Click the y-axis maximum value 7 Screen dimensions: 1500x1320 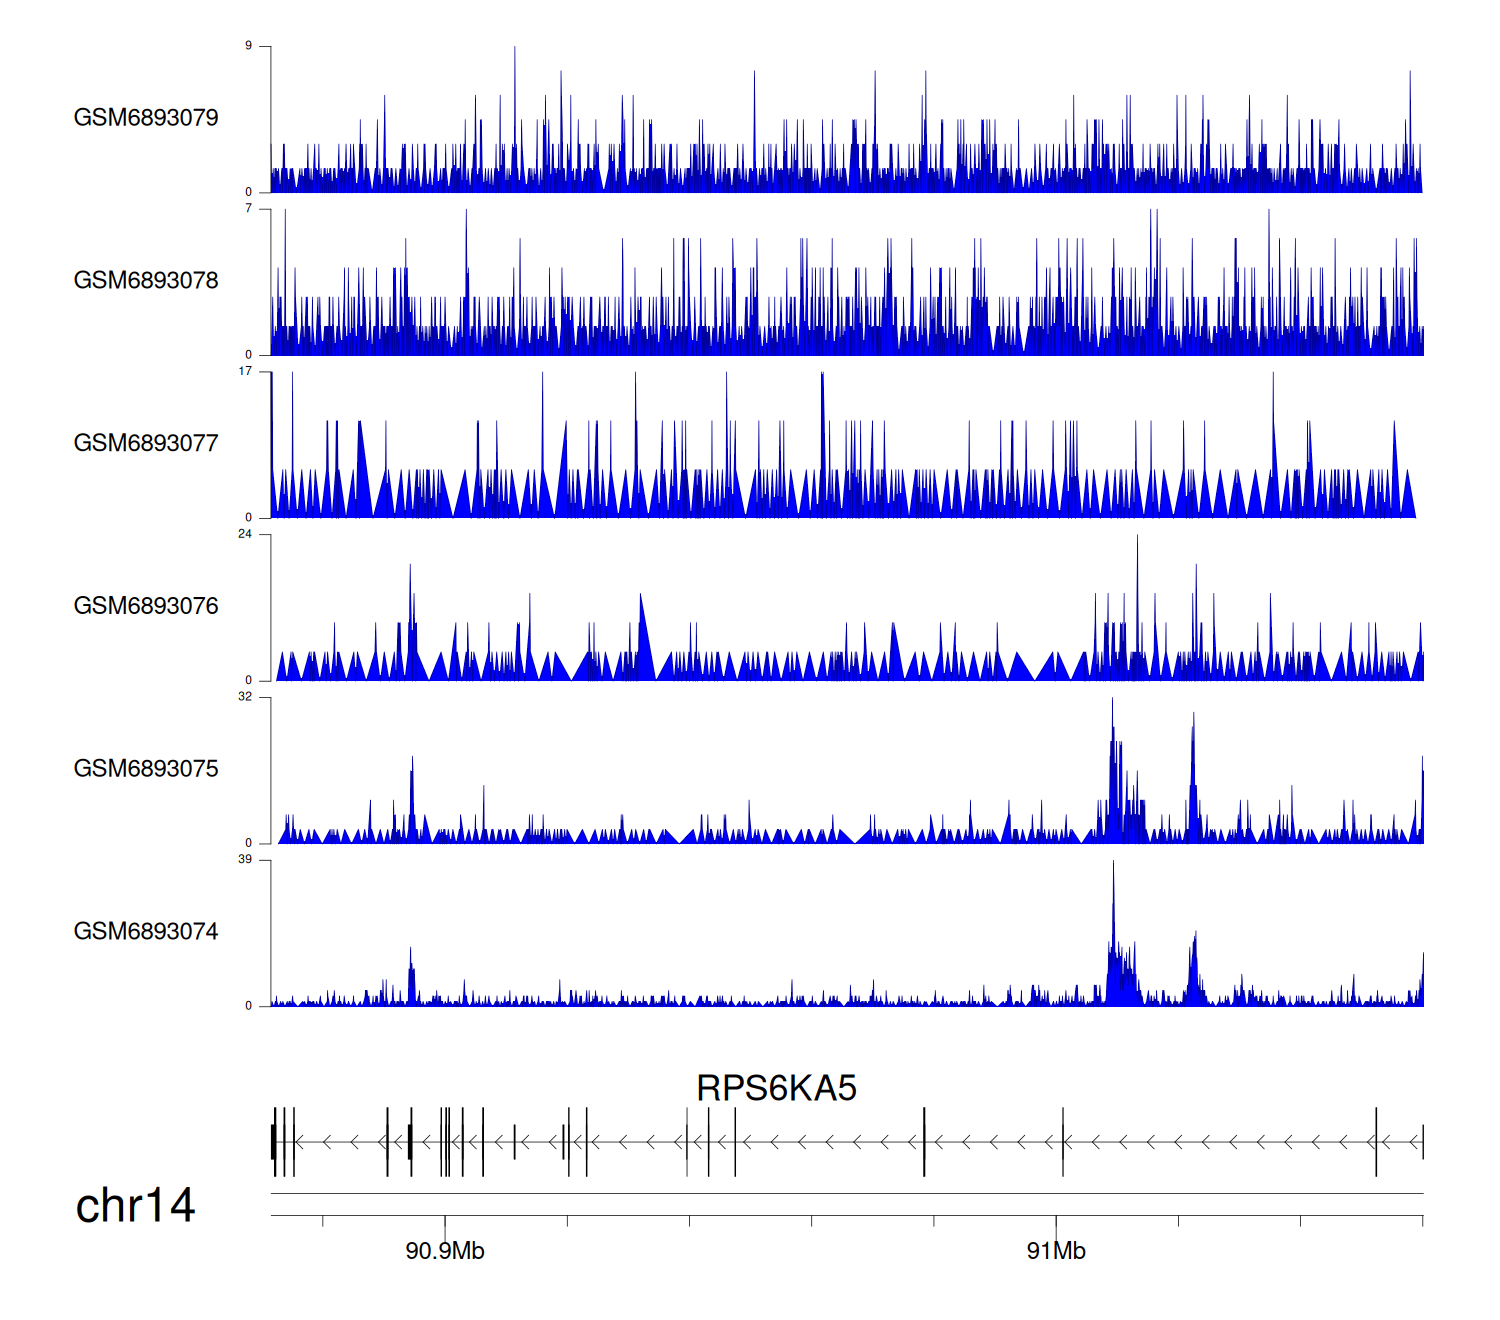[248, 209]
